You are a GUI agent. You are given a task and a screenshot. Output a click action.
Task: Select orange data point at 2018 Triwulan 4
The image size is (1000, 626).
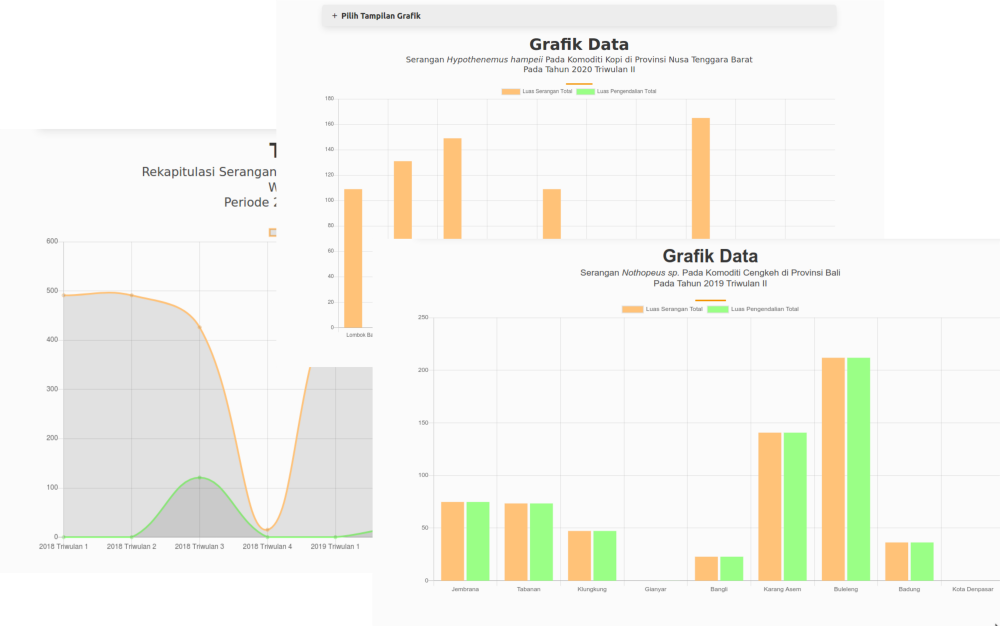267,529
